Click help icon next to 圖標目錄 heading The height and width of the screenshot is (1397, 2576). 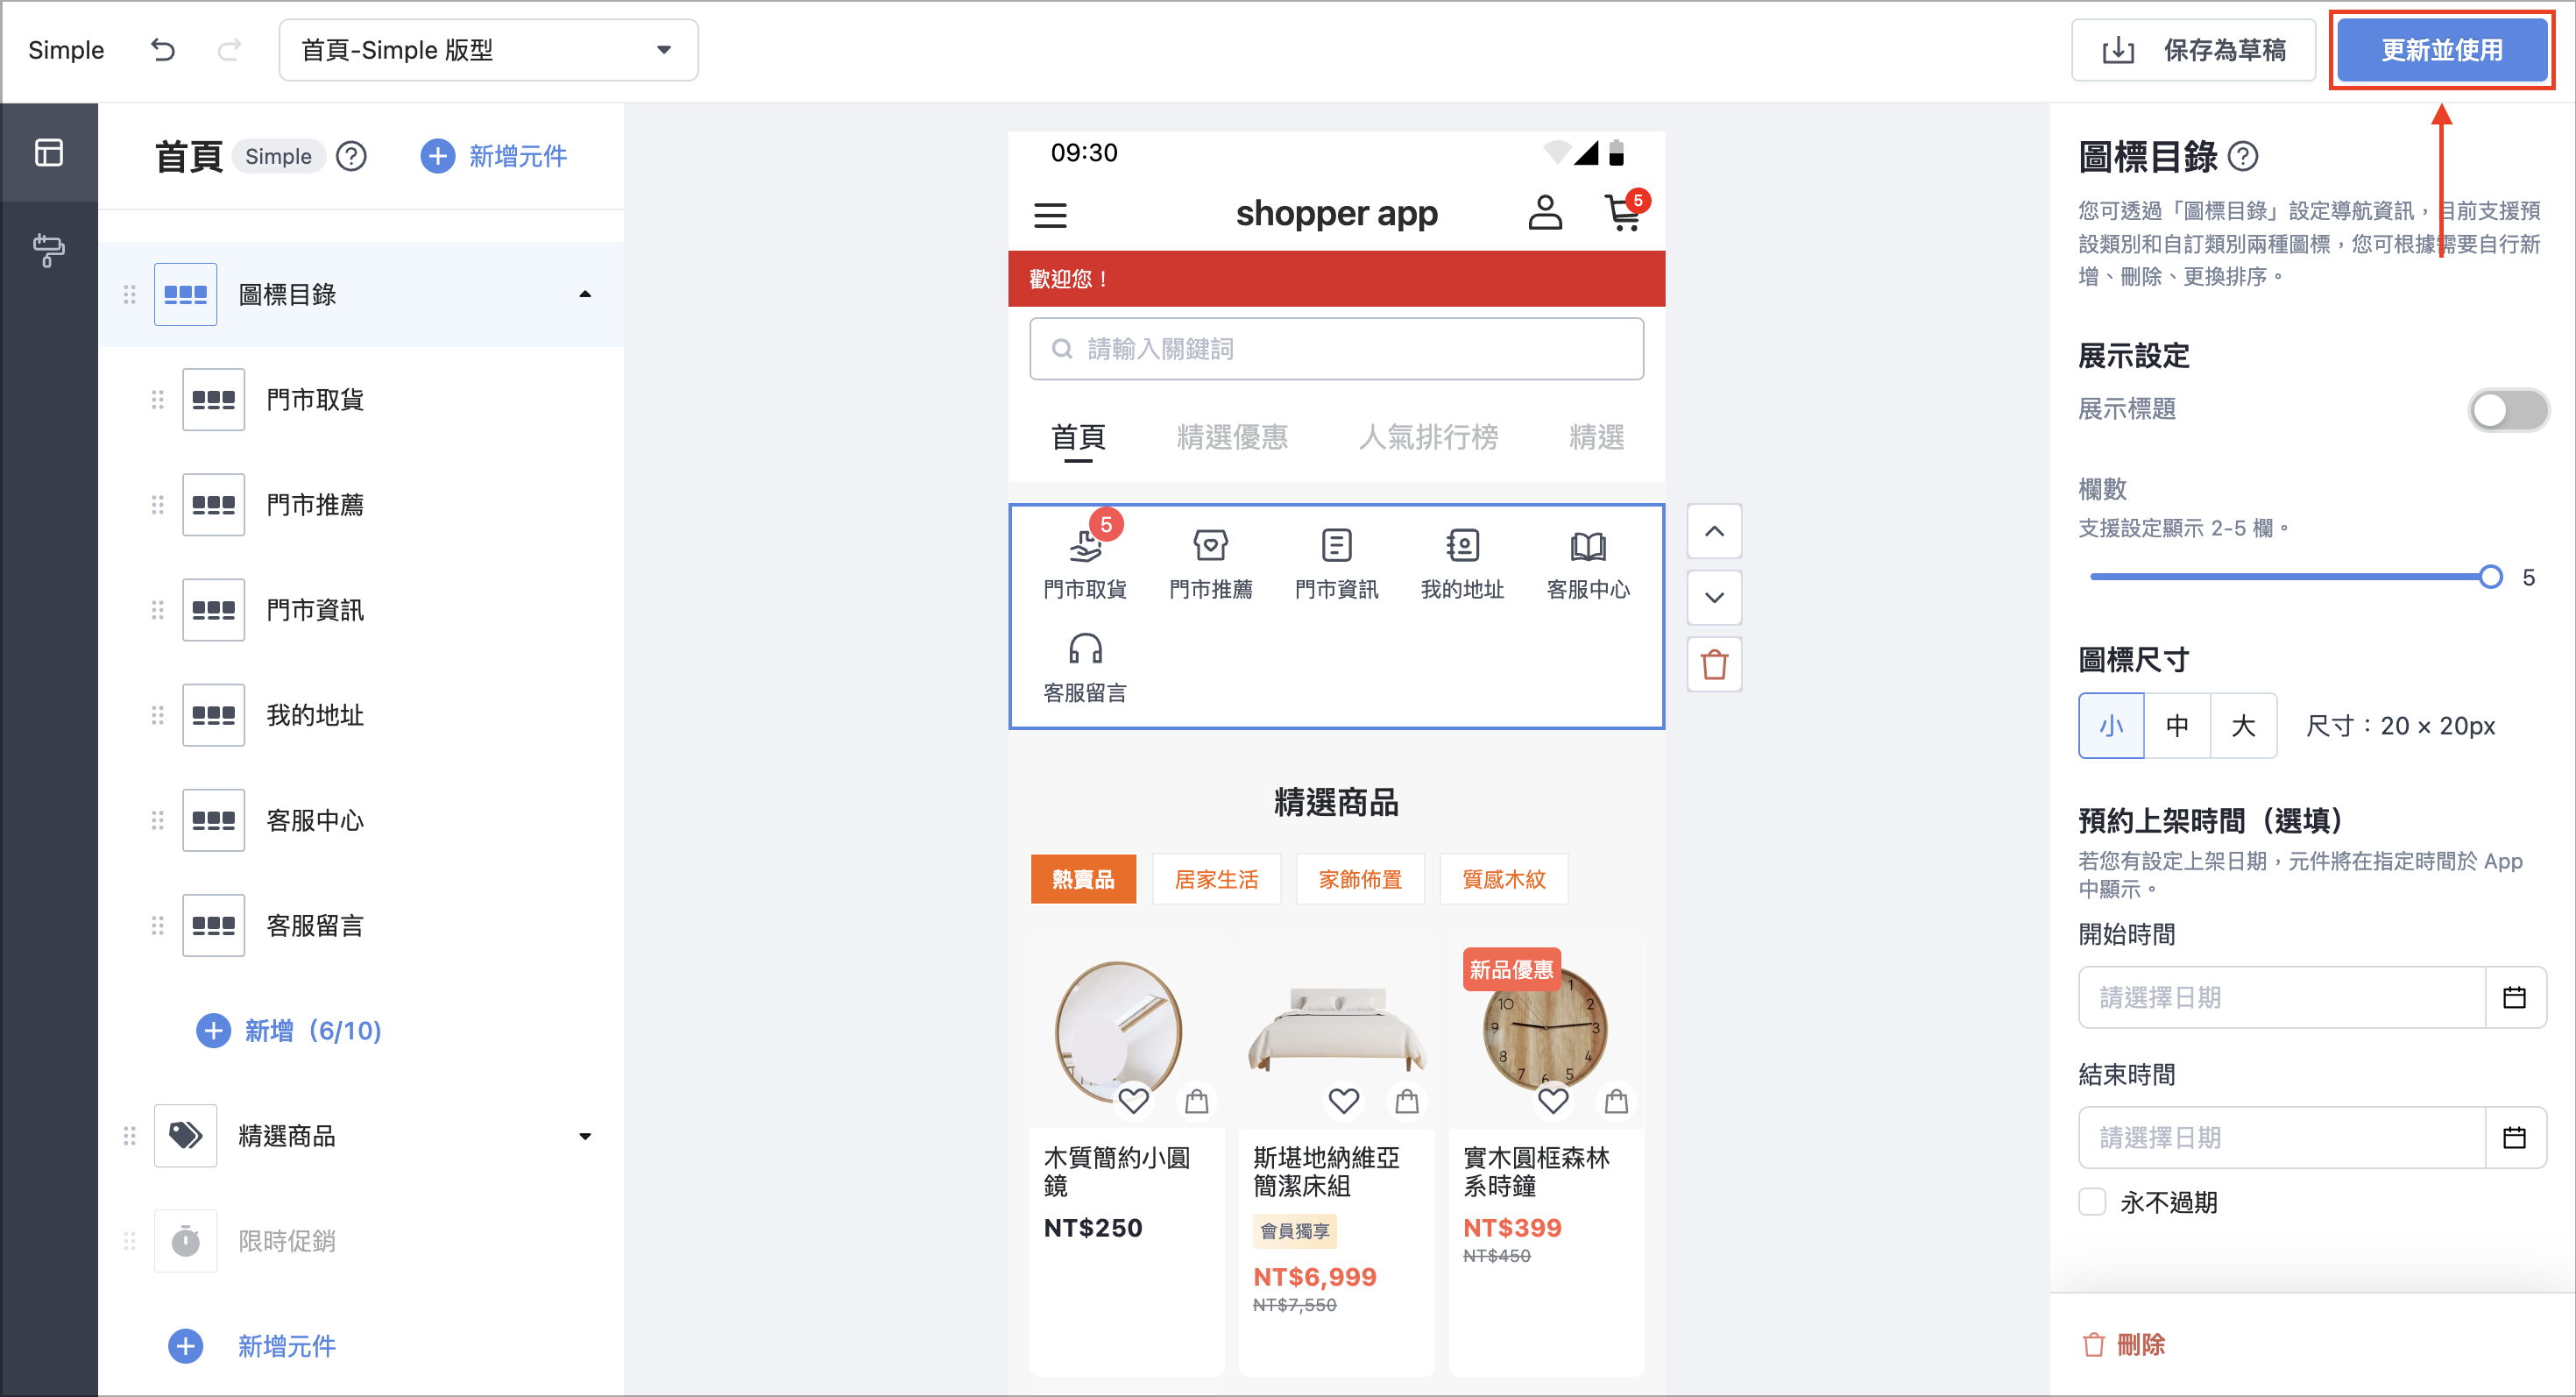2243,156
